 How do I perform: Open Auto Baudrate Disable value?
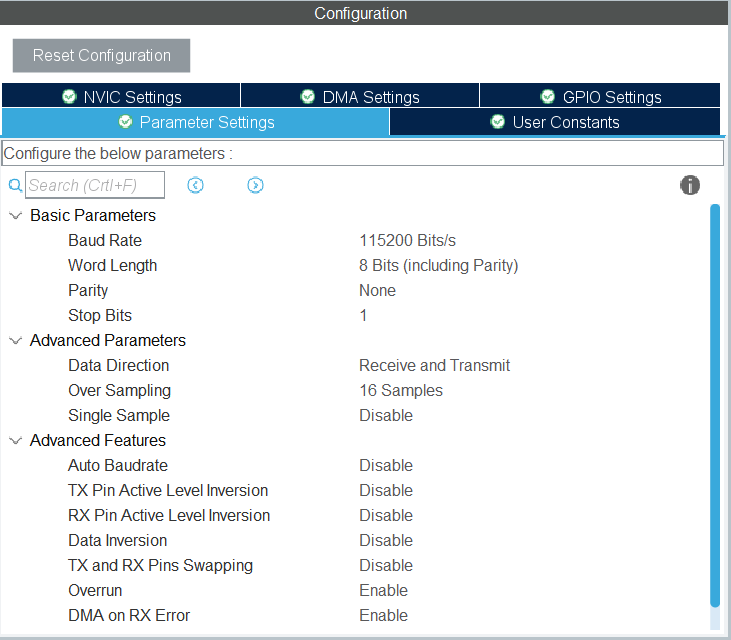[x=386, y=465]
